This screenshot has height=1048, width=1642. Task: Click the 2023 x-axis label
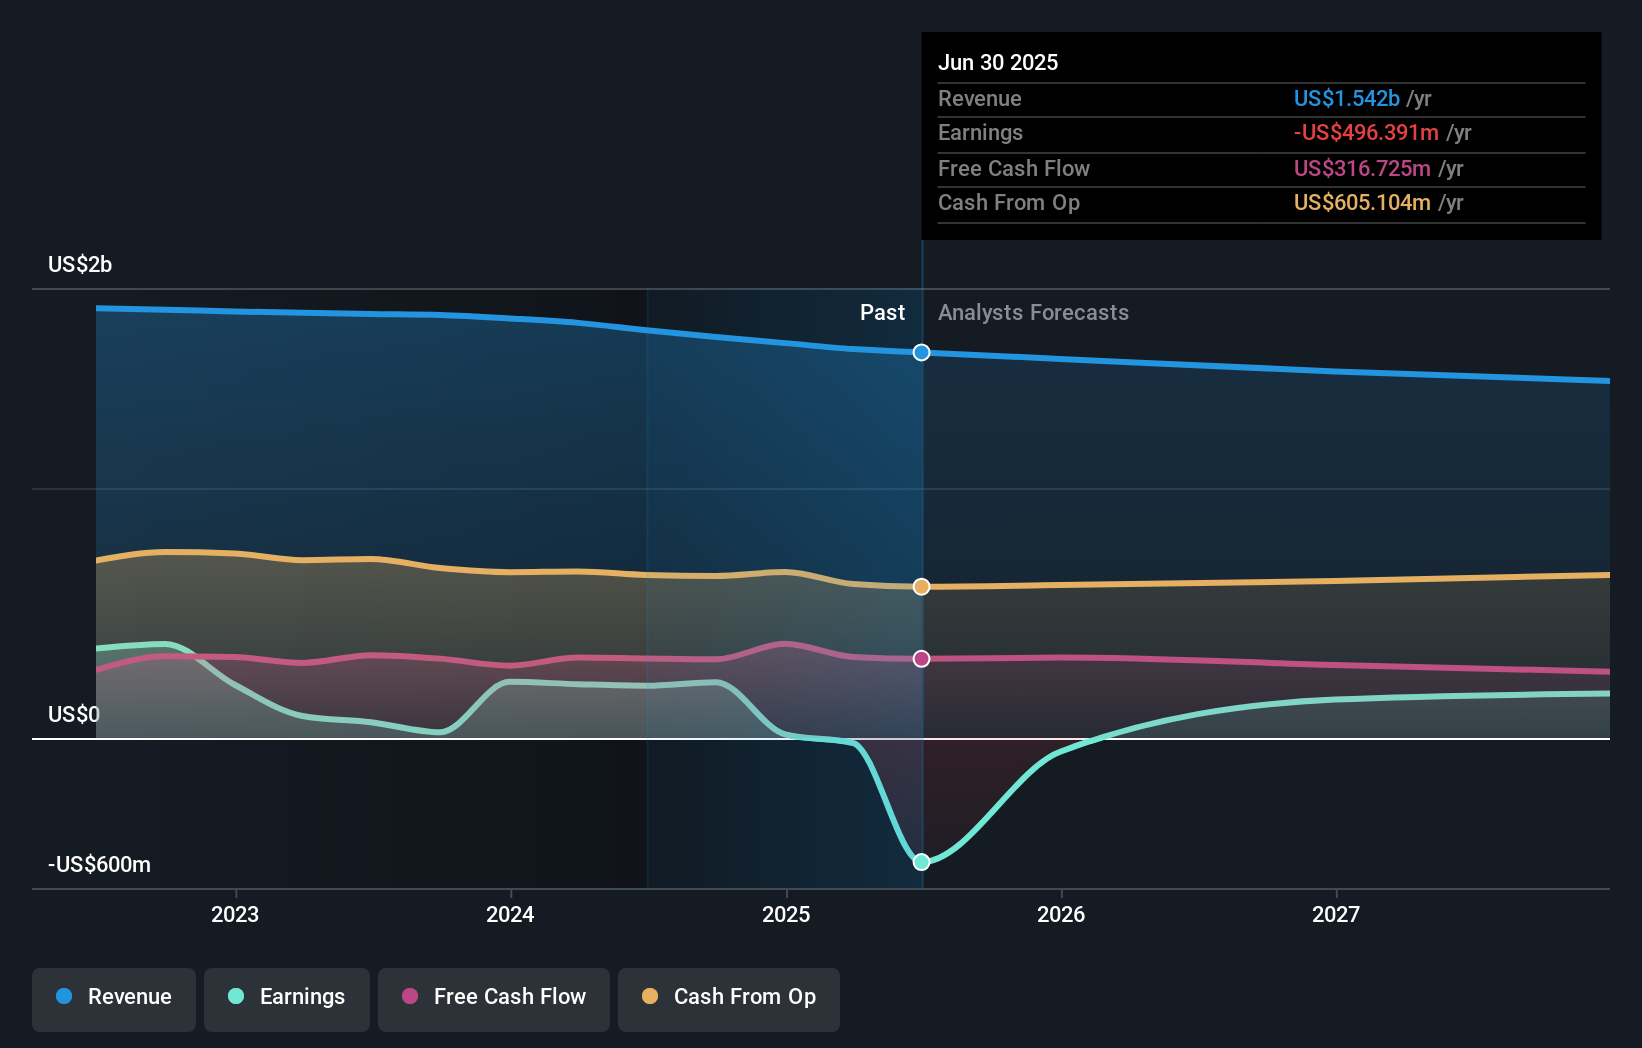click(235, 914)
